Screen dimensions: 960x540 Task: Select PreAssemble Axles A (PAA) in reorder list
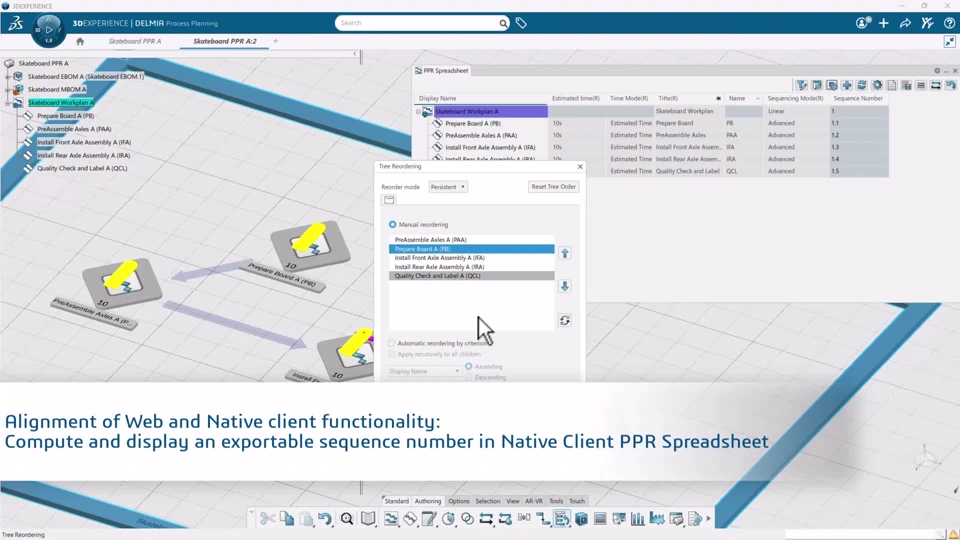[471, 240]
